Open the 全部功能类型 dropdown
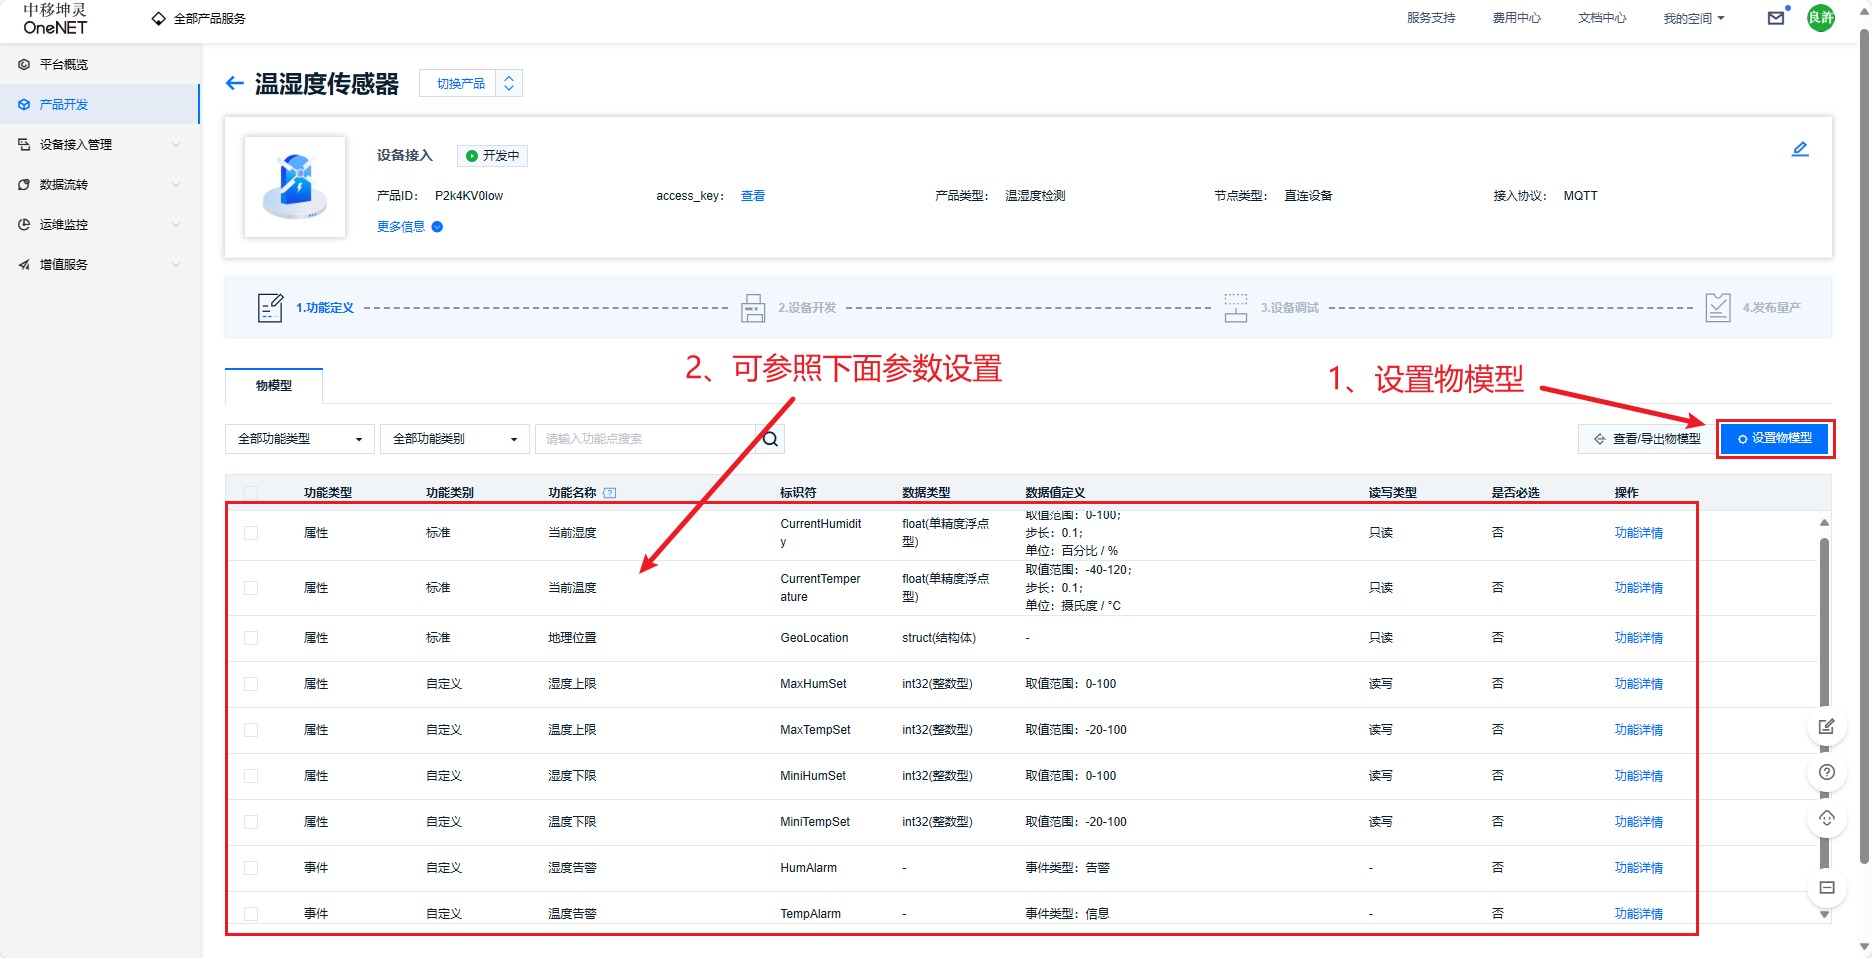1872x958 pixels. tap(299, 439)
